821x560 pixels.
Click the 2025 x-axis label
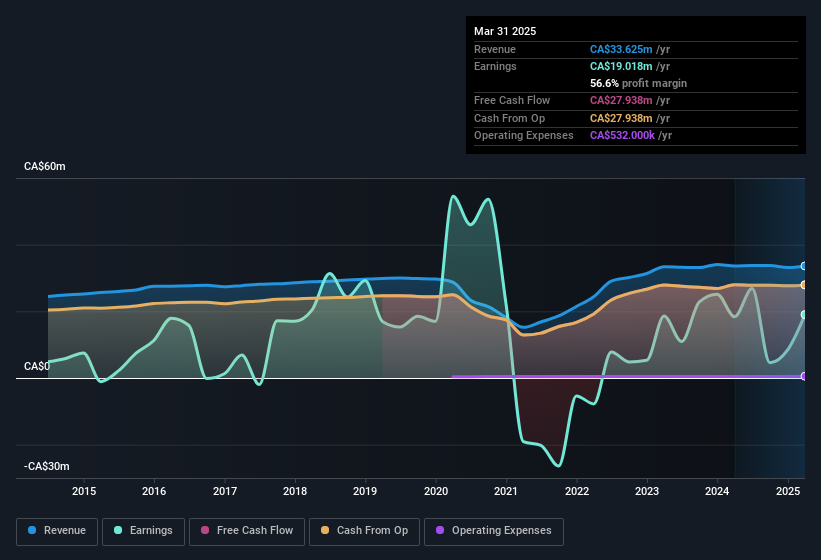pyautogui.click(x=787, y=491)
